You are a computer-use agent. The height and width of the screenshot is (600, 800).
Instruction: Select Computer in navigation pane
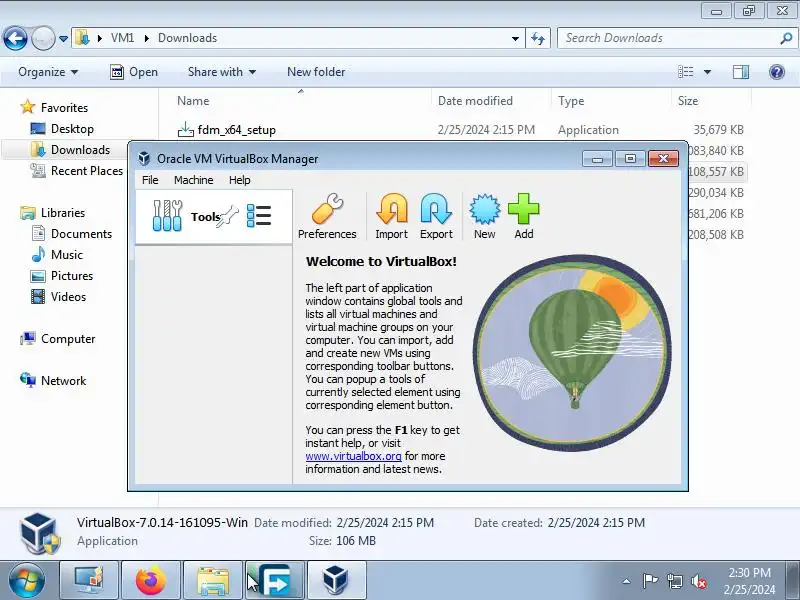coord(68,339)
